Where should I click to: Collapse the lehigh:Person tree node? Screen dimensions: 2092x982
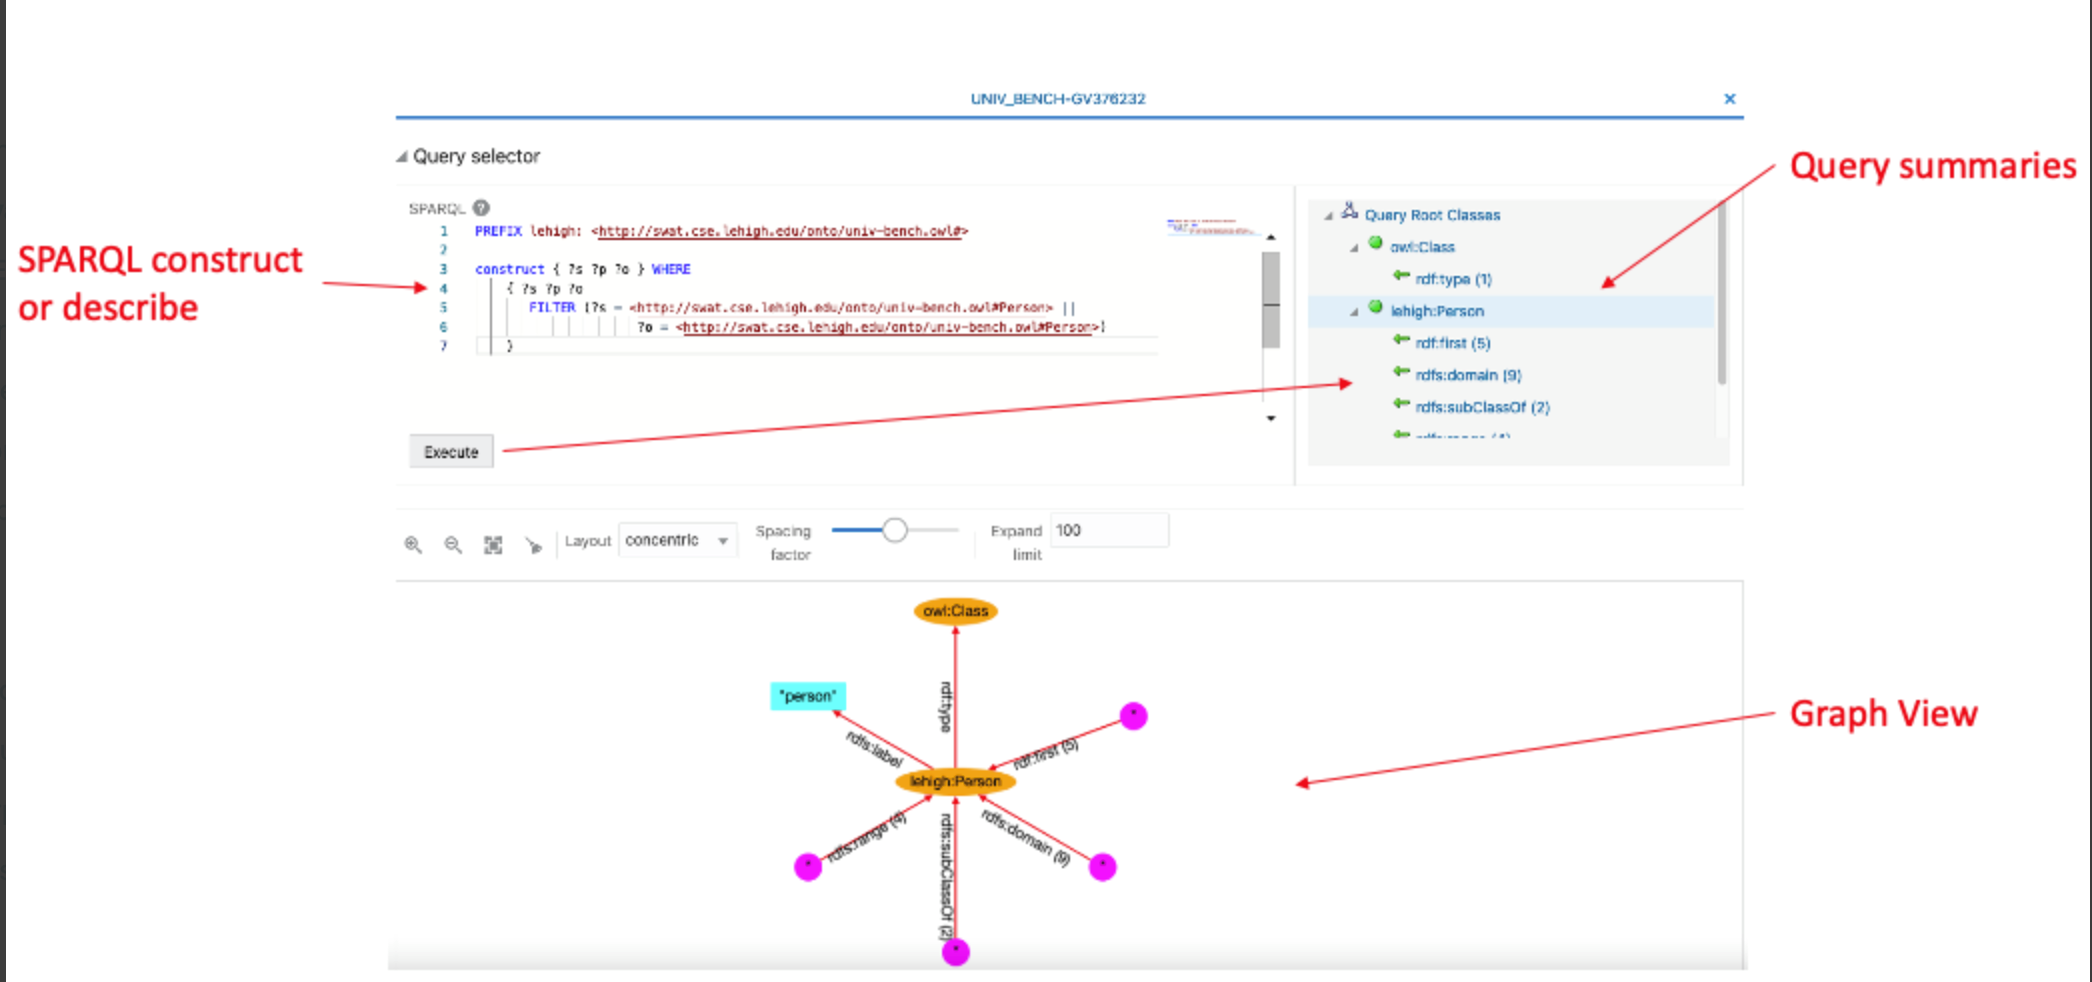coord(1354,312)
